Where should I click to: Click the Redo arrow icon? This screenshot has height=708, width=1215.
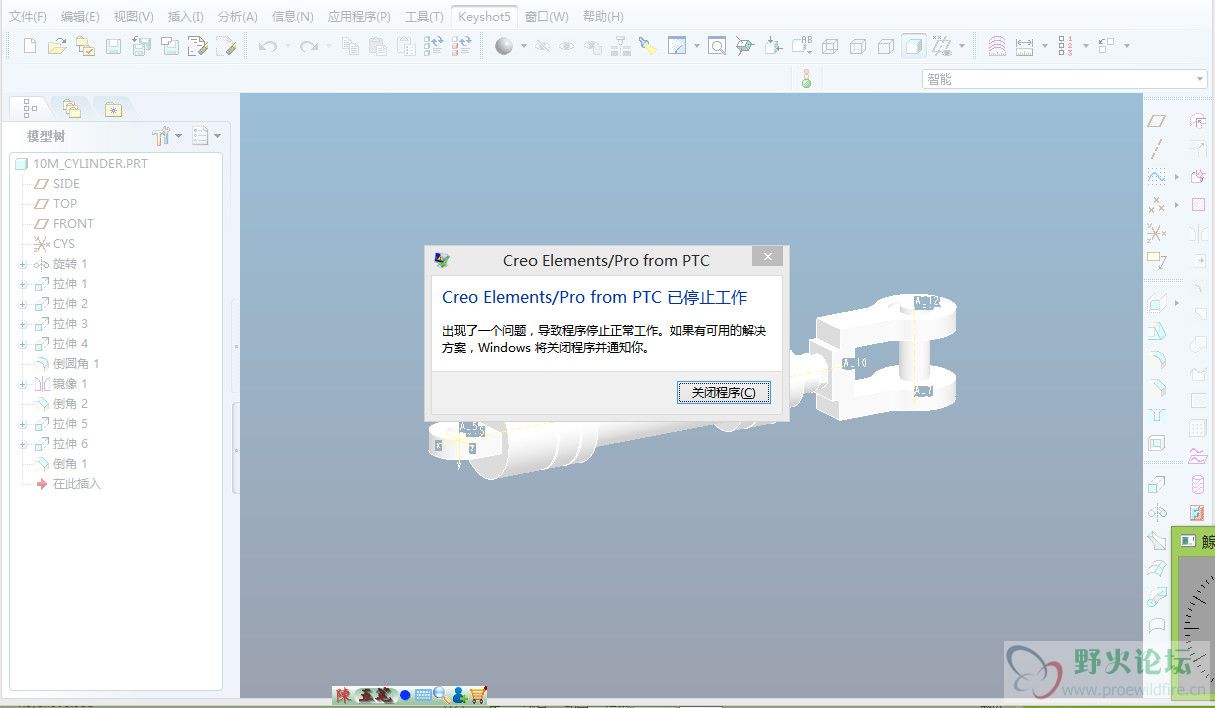click(x=309, y=46)
